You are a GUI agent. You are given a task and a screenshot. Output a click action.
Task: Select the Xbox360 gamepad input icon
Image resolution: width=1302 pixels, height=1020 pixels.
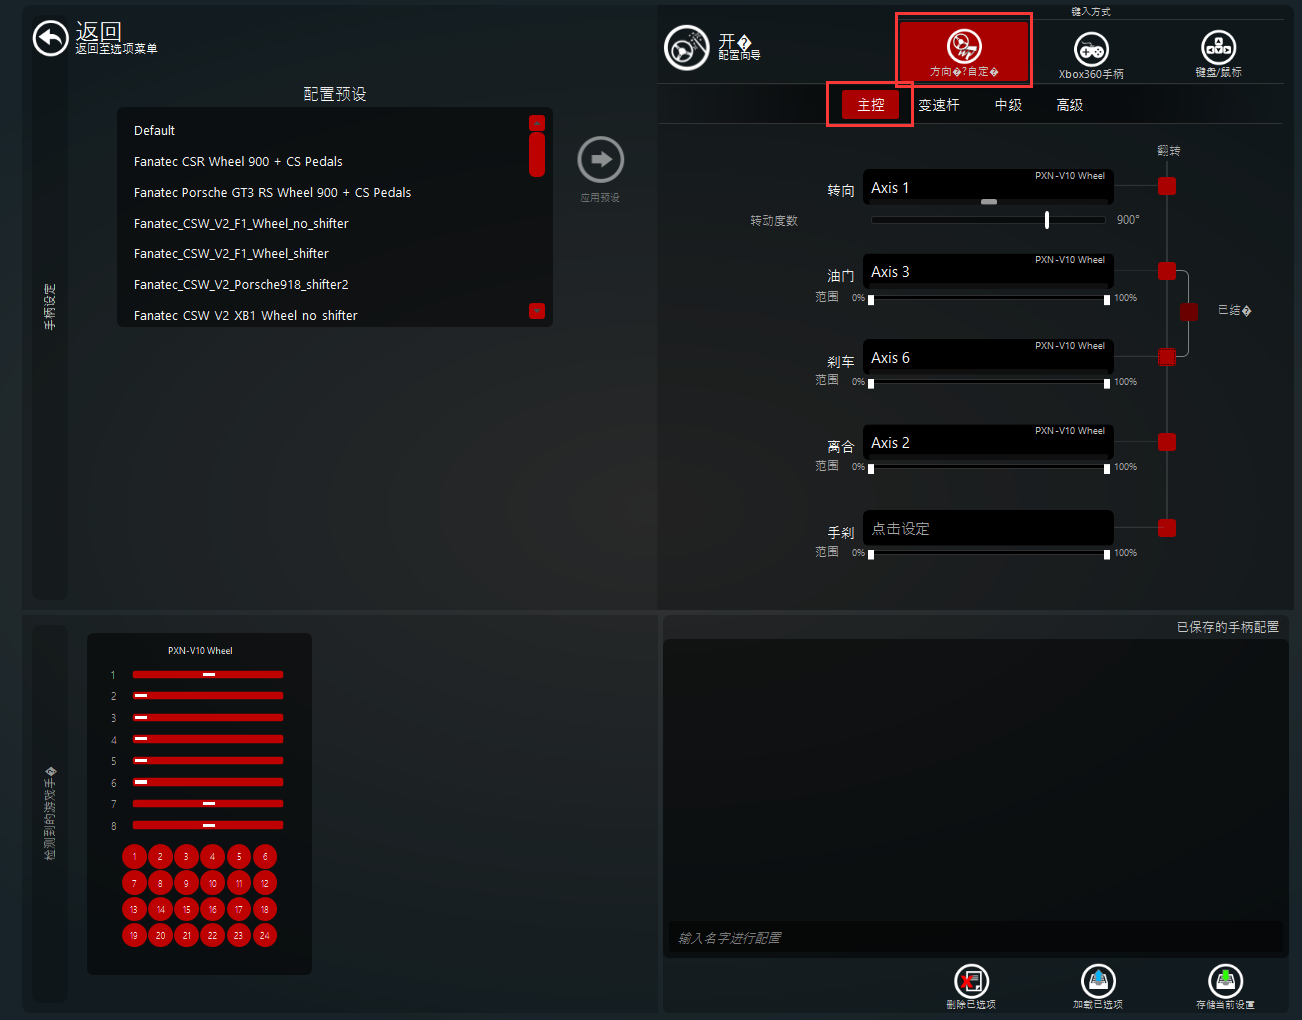pyautogui.click(x=1090, y=49)
